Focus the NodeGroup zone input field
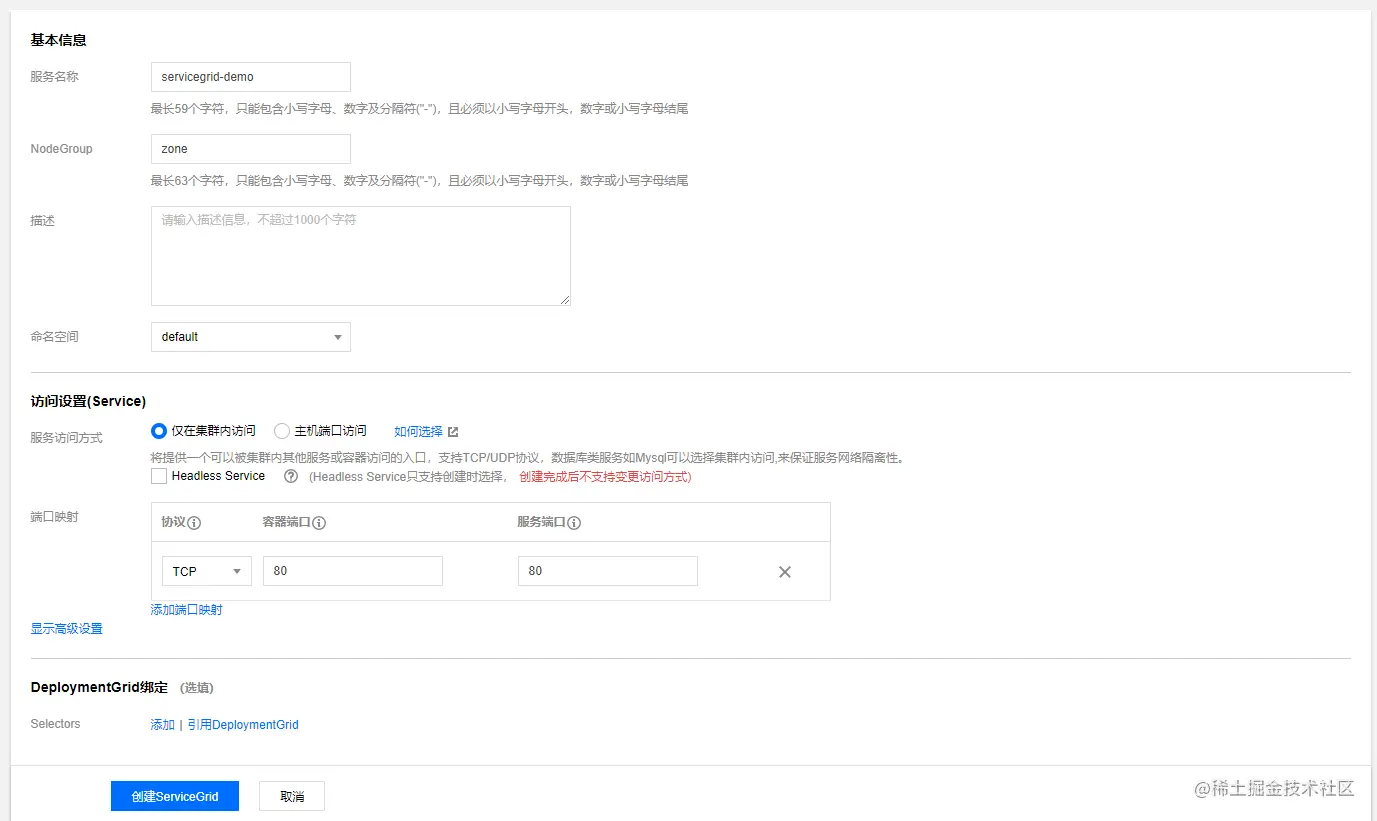The image size is (1377, 821). pyautogui.click(x=251, y=149)
